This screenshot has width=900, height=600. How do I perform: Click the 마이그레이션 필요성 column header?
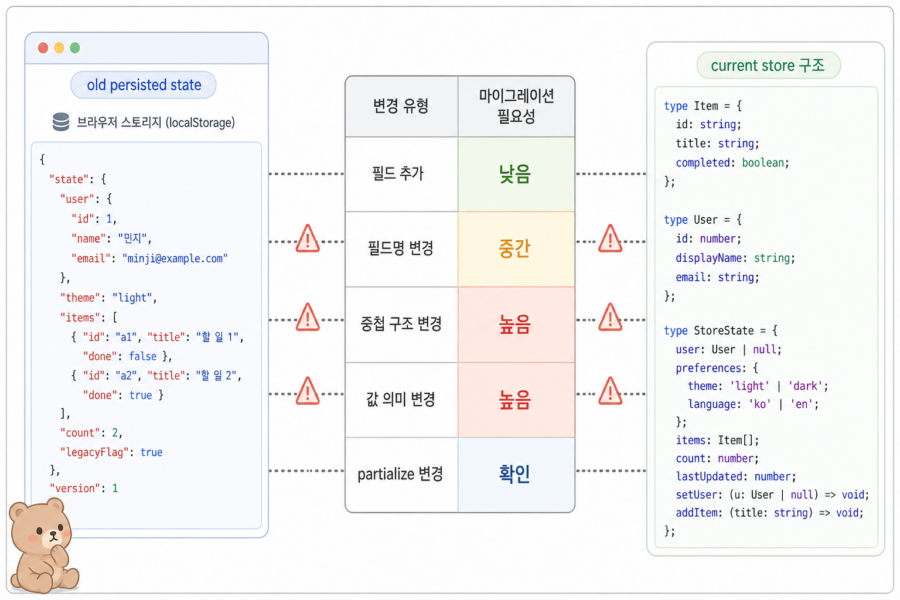(516, 106)
